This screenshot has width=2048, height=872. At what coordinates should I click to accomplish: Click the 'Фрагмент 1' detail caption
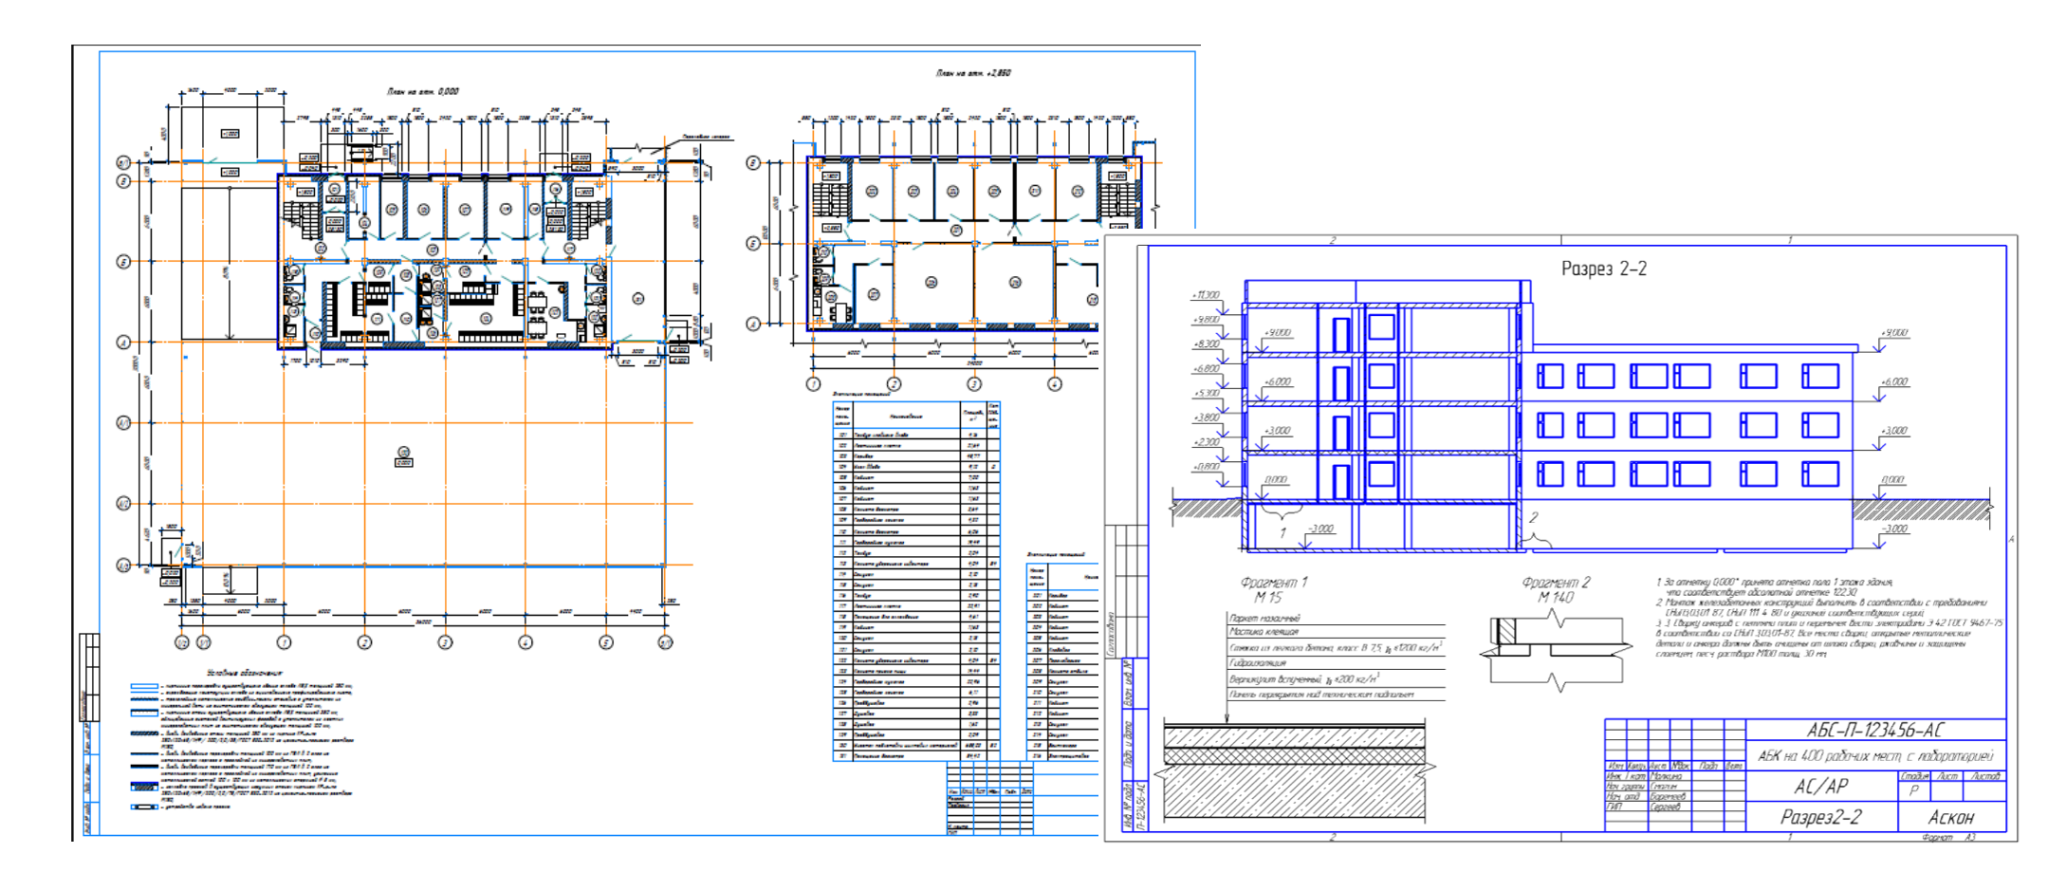click(x=1273, y=582)
